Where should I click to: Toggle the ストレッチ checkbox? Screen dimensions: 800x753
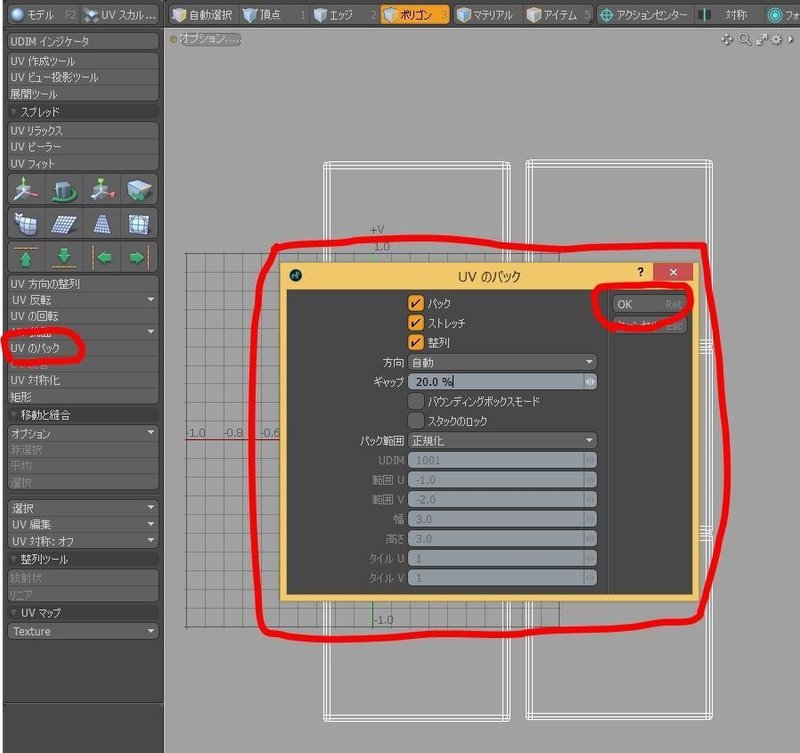pyautogui.click(x=416, y=322)
